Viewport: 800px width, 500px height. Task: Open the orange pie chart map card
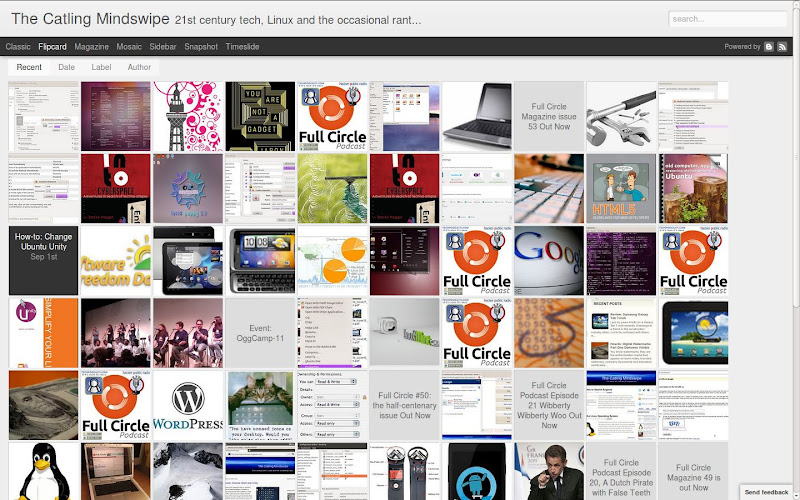click(333, 261)
